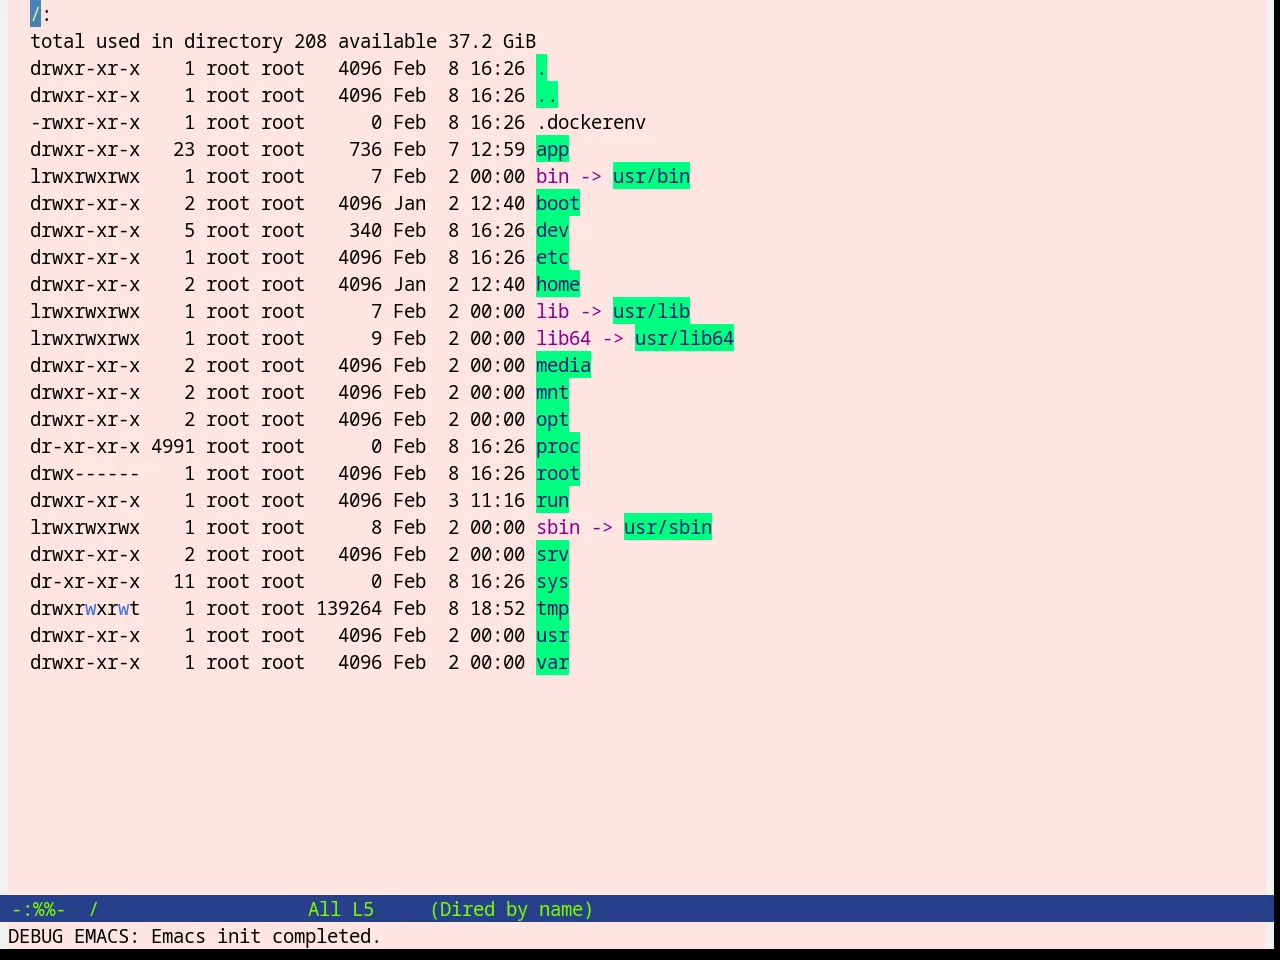This screenshot has width=1280, height=960.
Task: Click the 736 size of app
Action: point(365,150)
